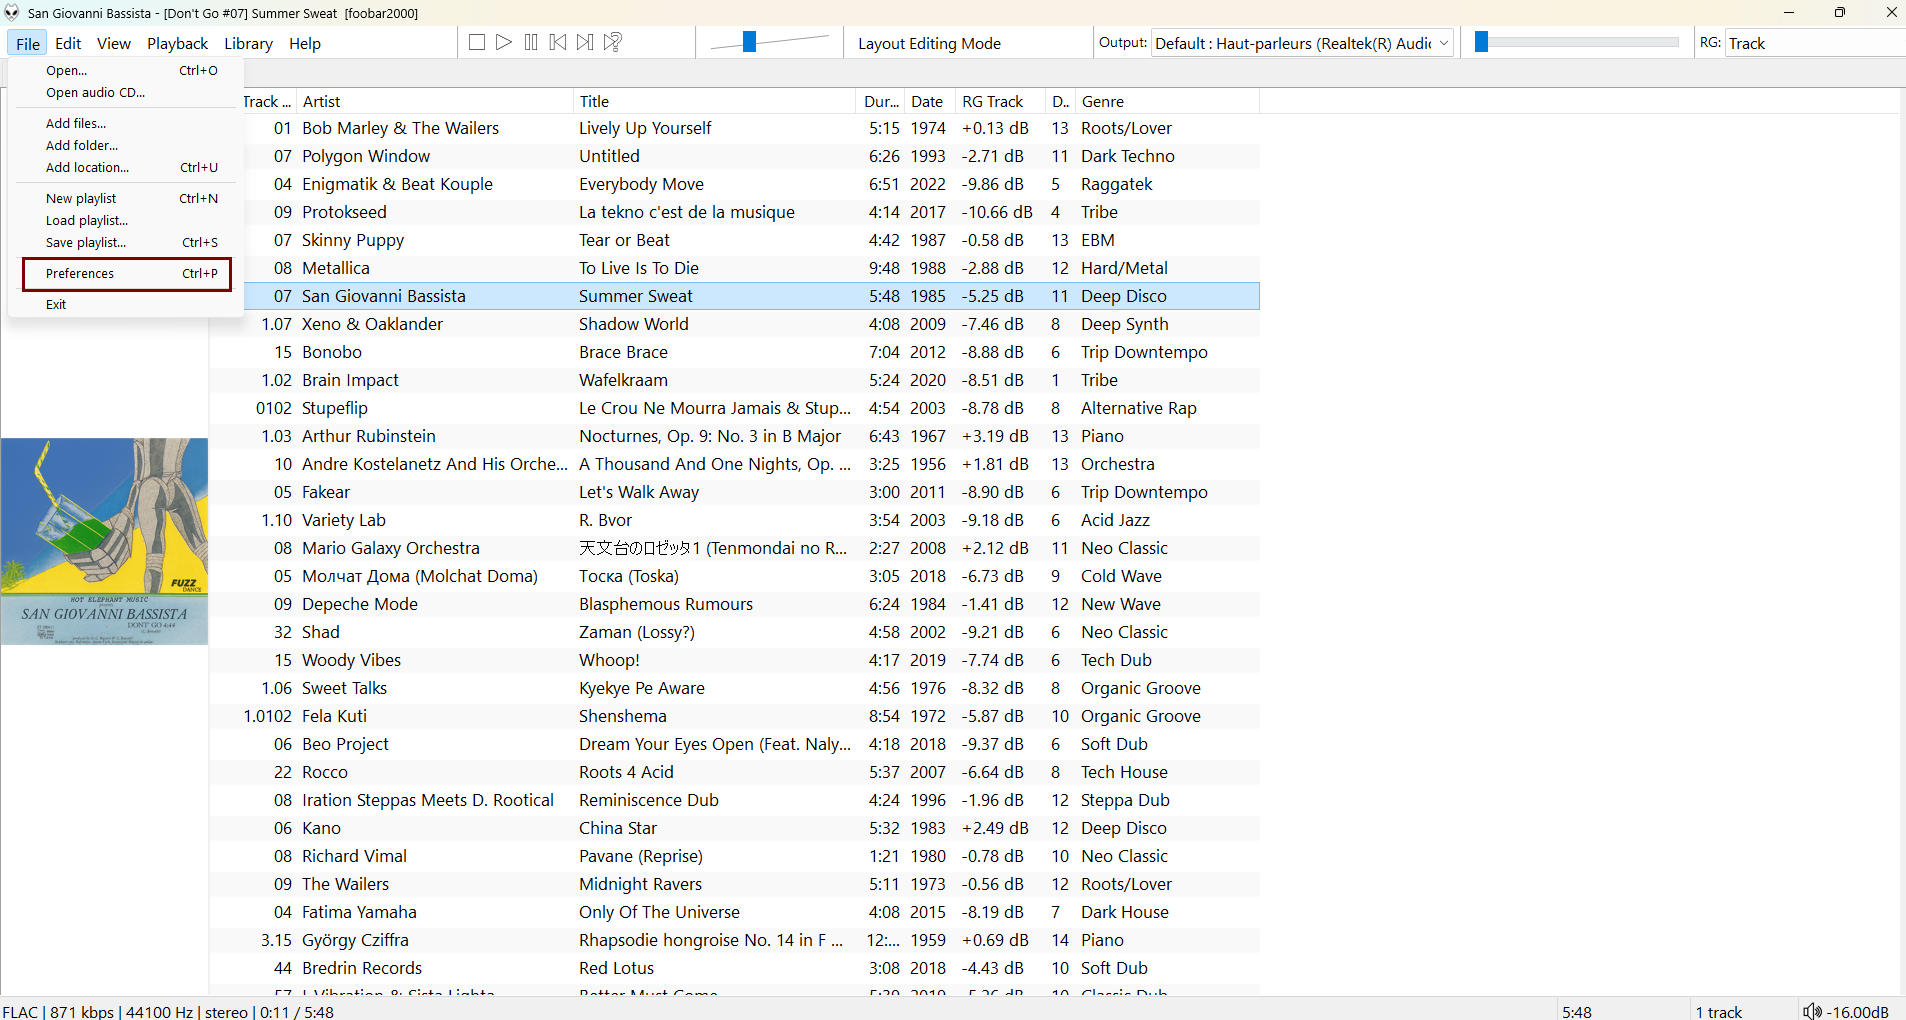Select Fela Kuti Shenshema track
The width and height of the screenshot is (1906, 1020).
pyautogui.click(x=734, y=716)
